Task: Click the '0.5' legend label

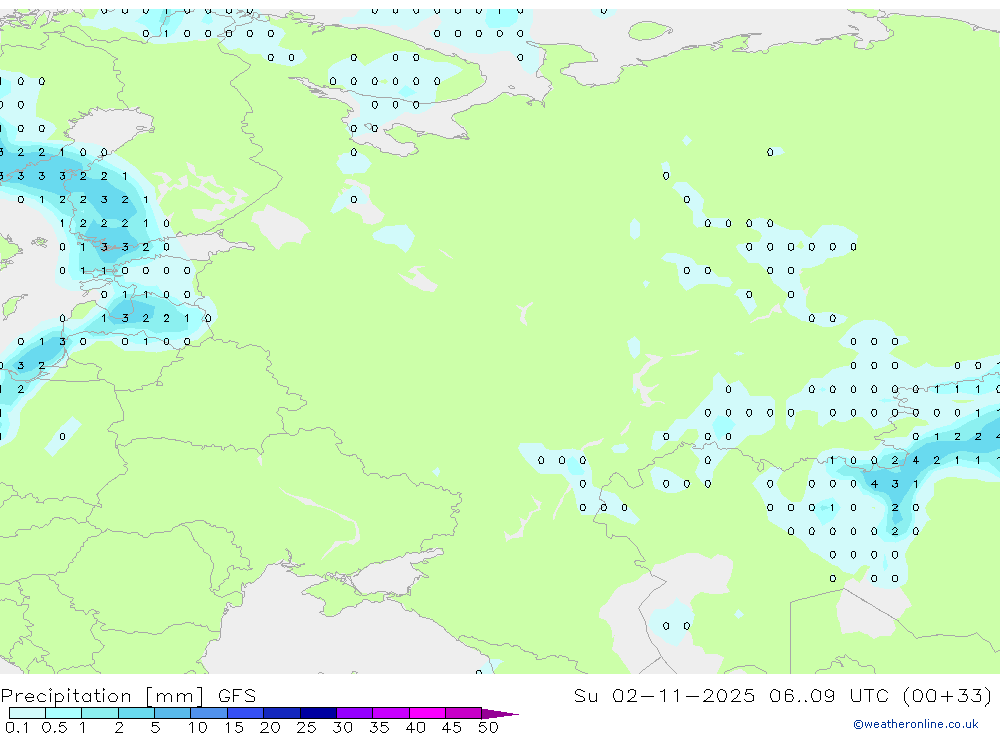Action: pos(54,727)
